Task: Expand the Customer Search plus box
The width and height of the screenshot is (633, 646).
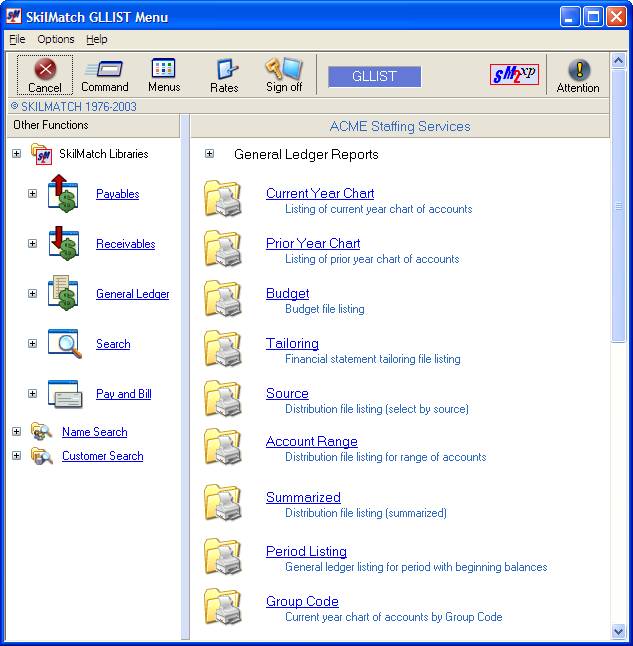Action: (x=16, y=456)
